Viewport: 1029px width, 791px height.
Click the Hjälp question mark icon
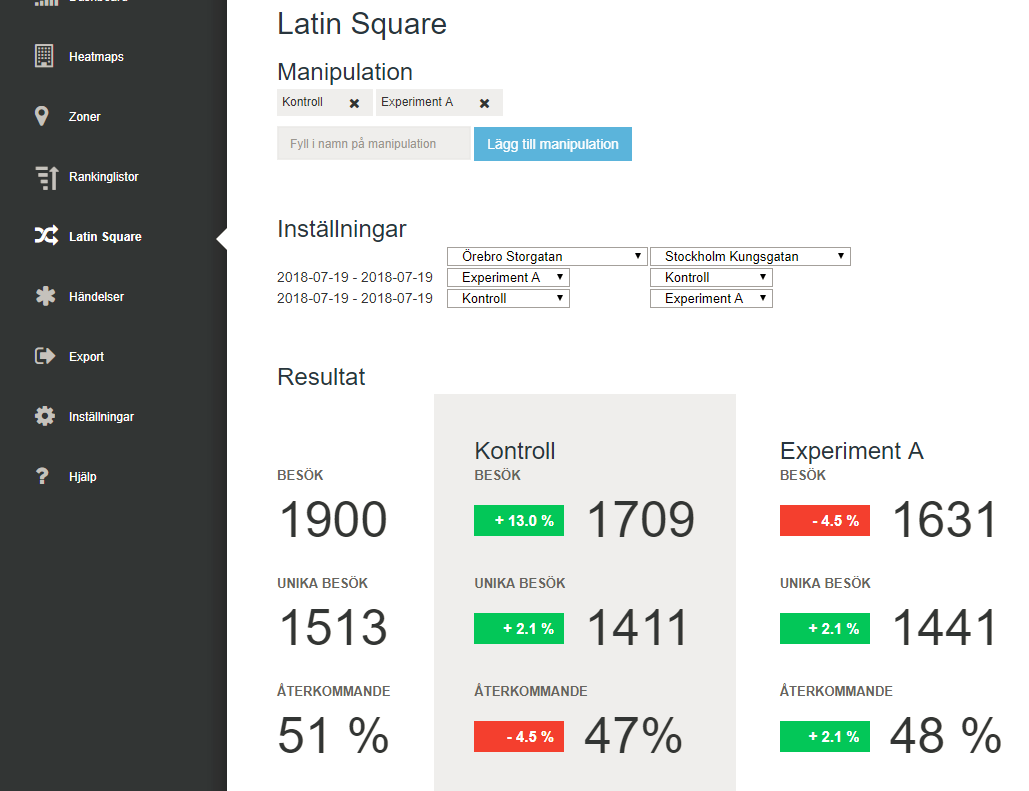(42, 476)
